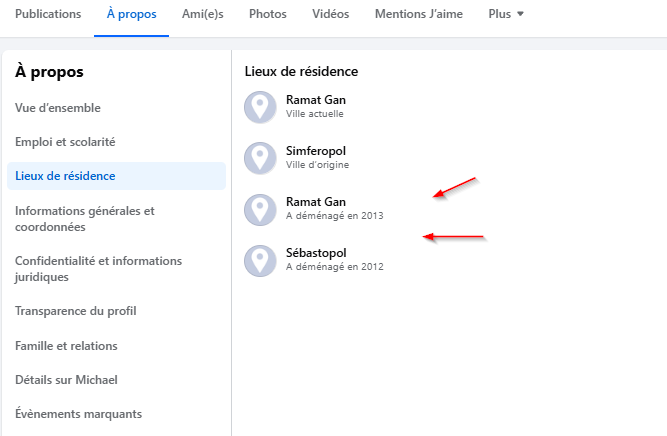
Task: Open Informations générales et coordonnées
Action: 85,219
